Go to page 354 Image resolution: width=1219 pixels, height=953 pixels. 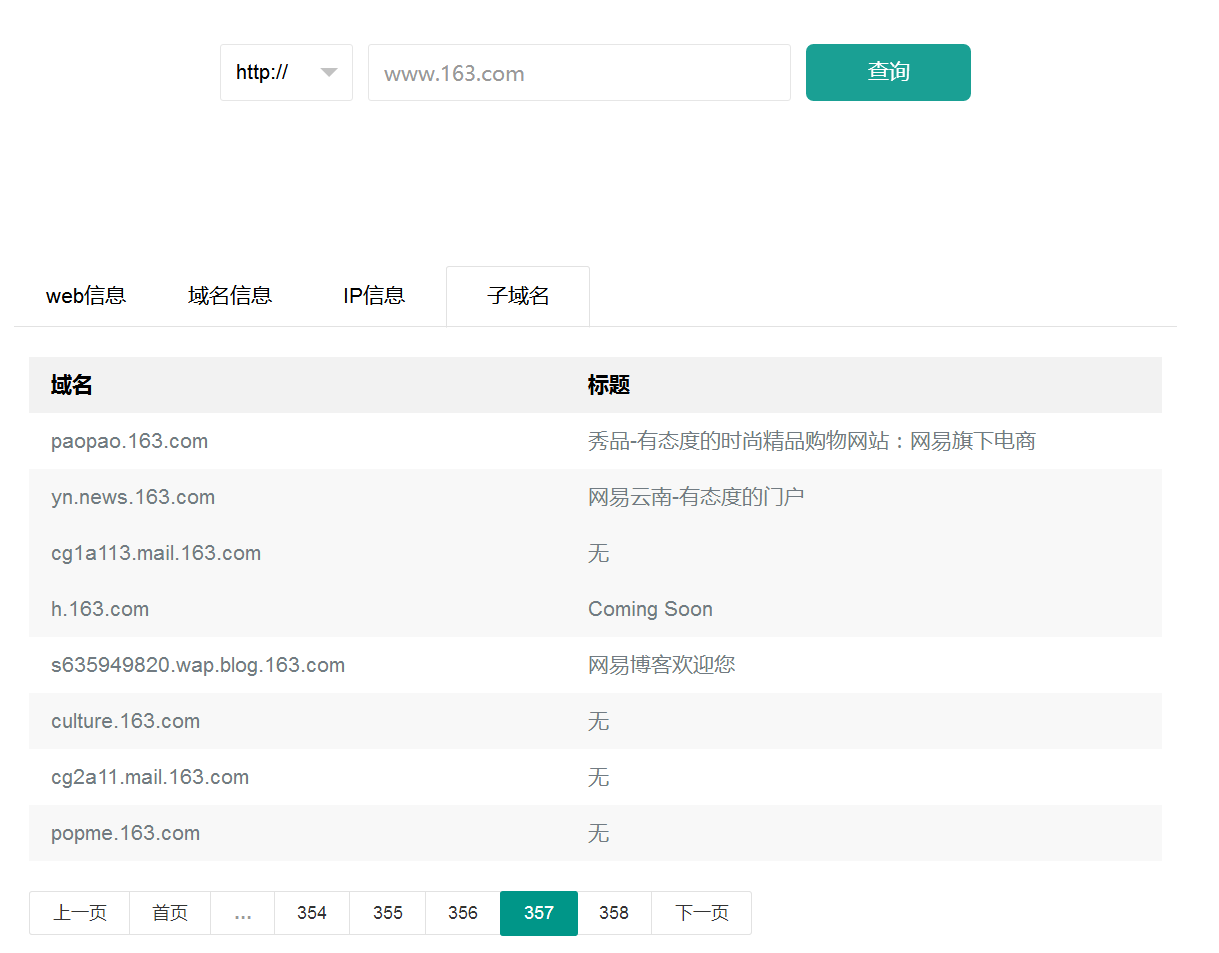312,913
